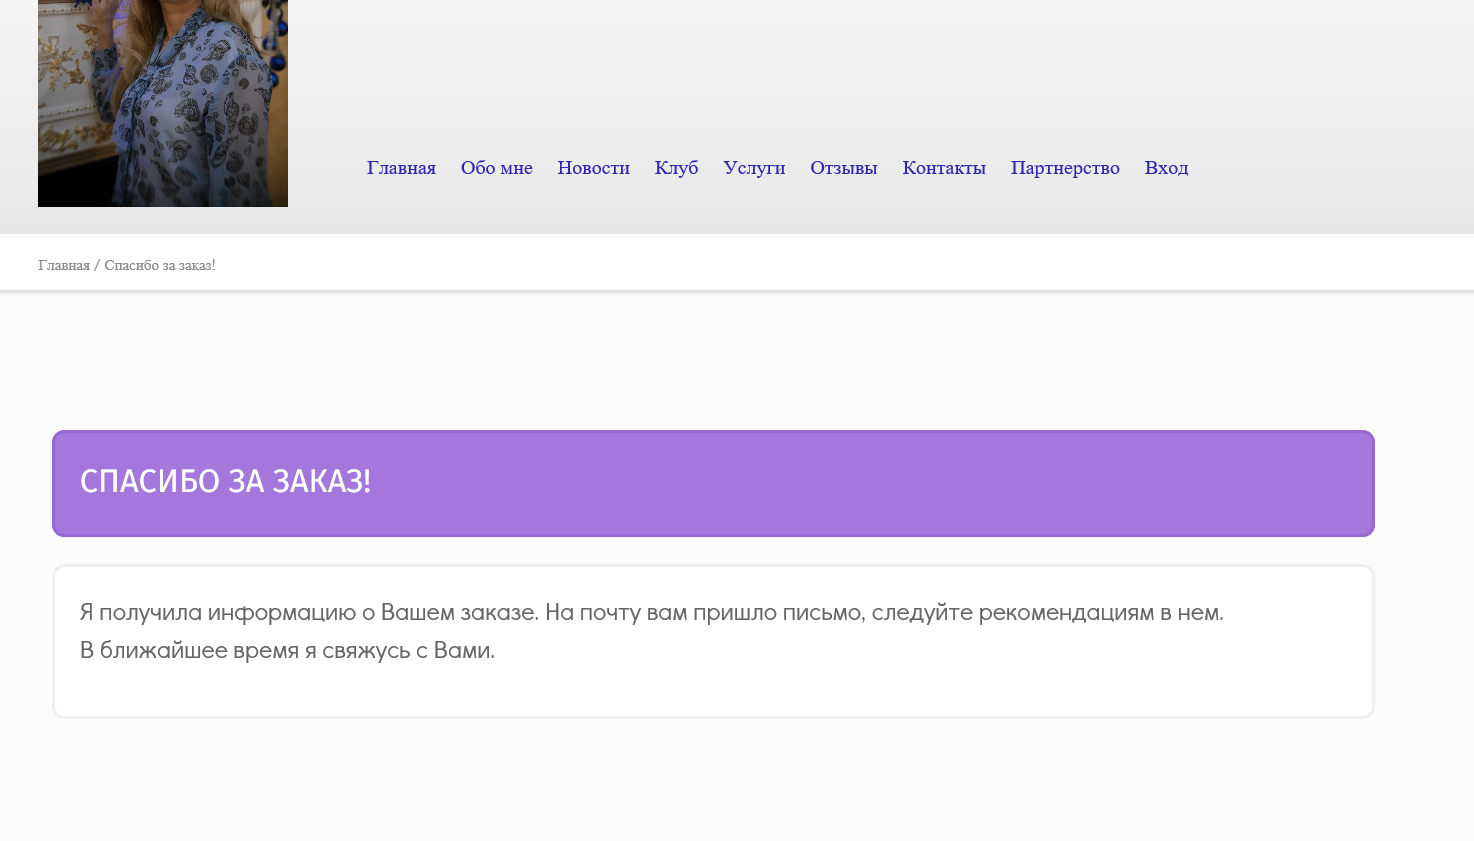The height and width of the screenshot is (841, 1474).
Task: Open the Новости menu section
Action: 593,168
